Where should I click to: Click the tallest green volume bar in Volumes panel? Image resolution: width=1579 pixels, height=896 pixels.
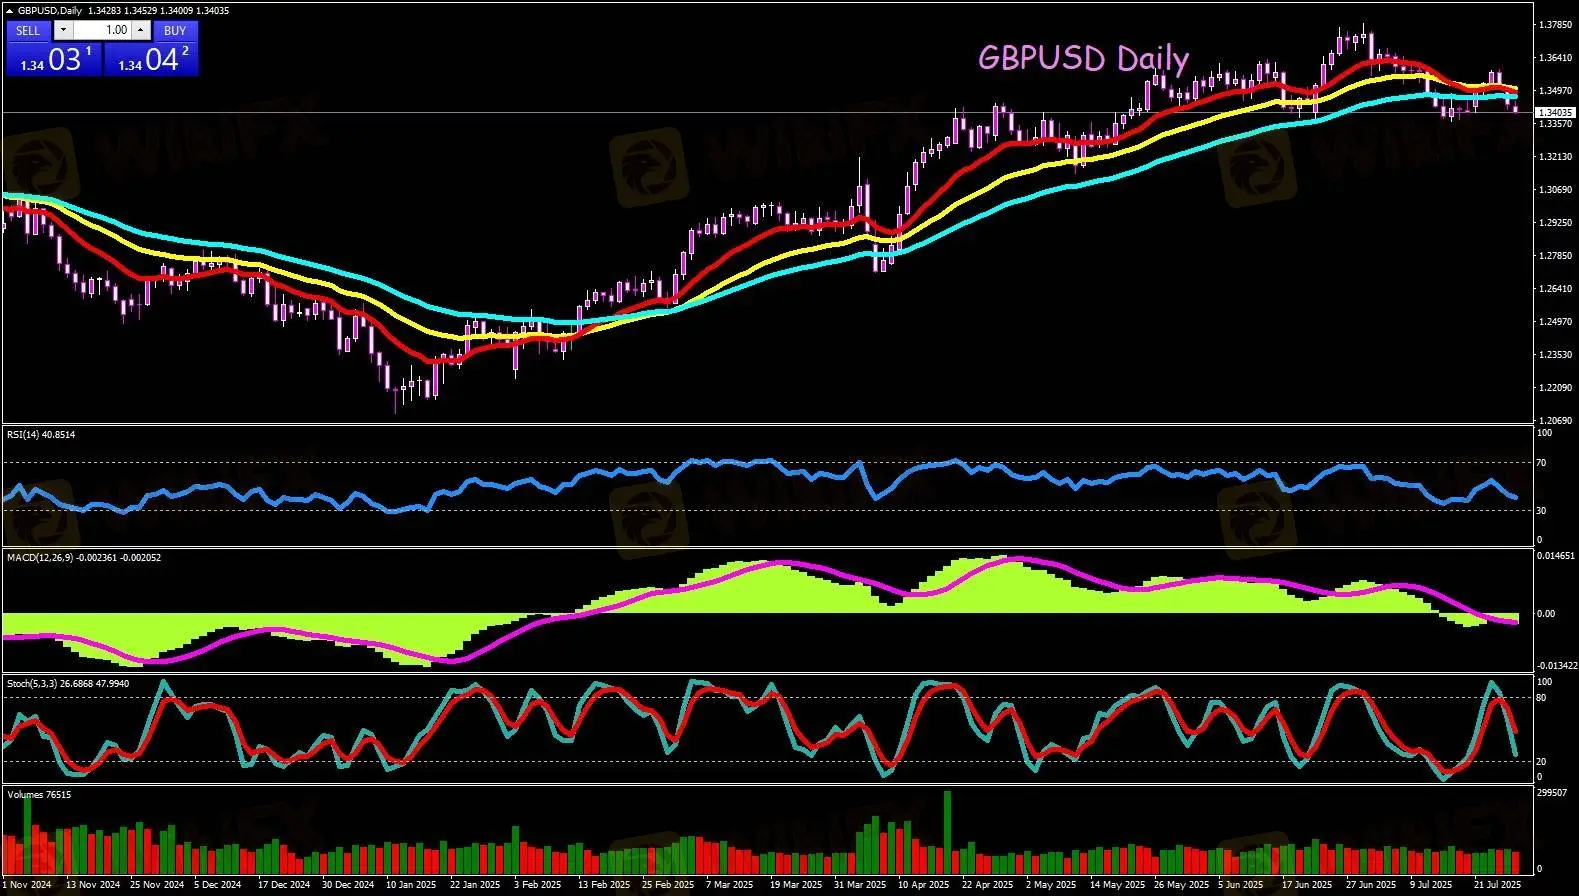click(x=947, y=832)
